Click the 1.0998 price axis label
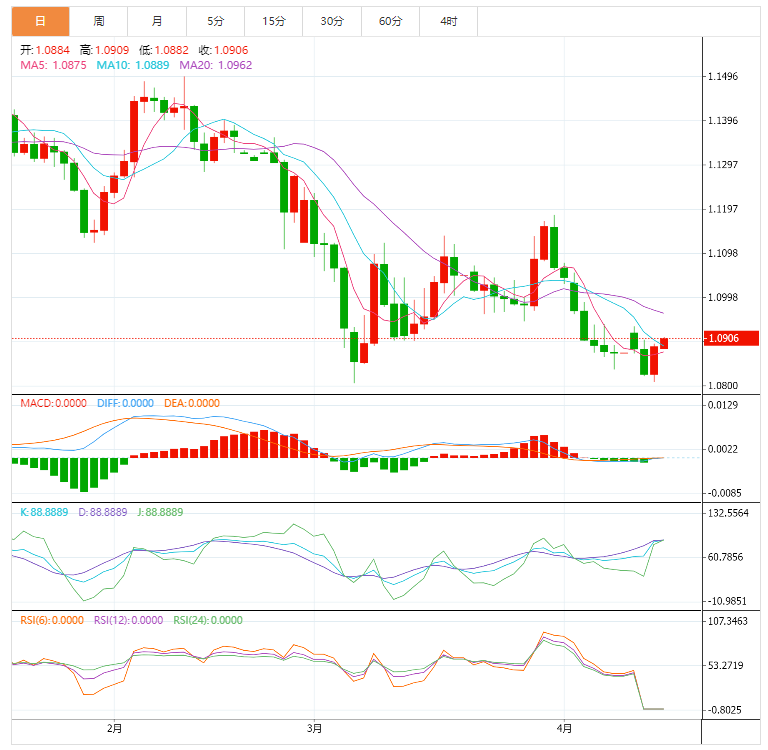Viewport: 768px width, 750px height. [723, 297]
